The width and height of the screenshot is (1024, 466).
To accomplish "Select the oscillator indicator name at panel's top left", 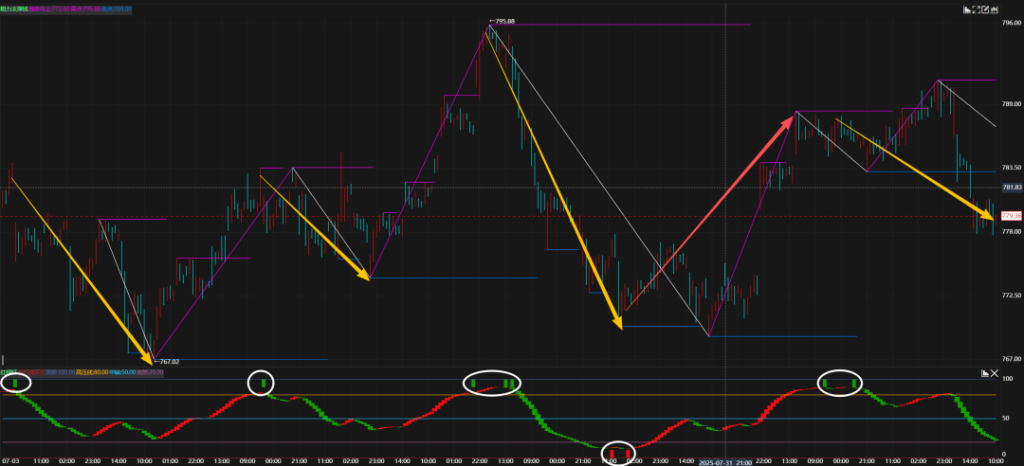I will [8, 372].
